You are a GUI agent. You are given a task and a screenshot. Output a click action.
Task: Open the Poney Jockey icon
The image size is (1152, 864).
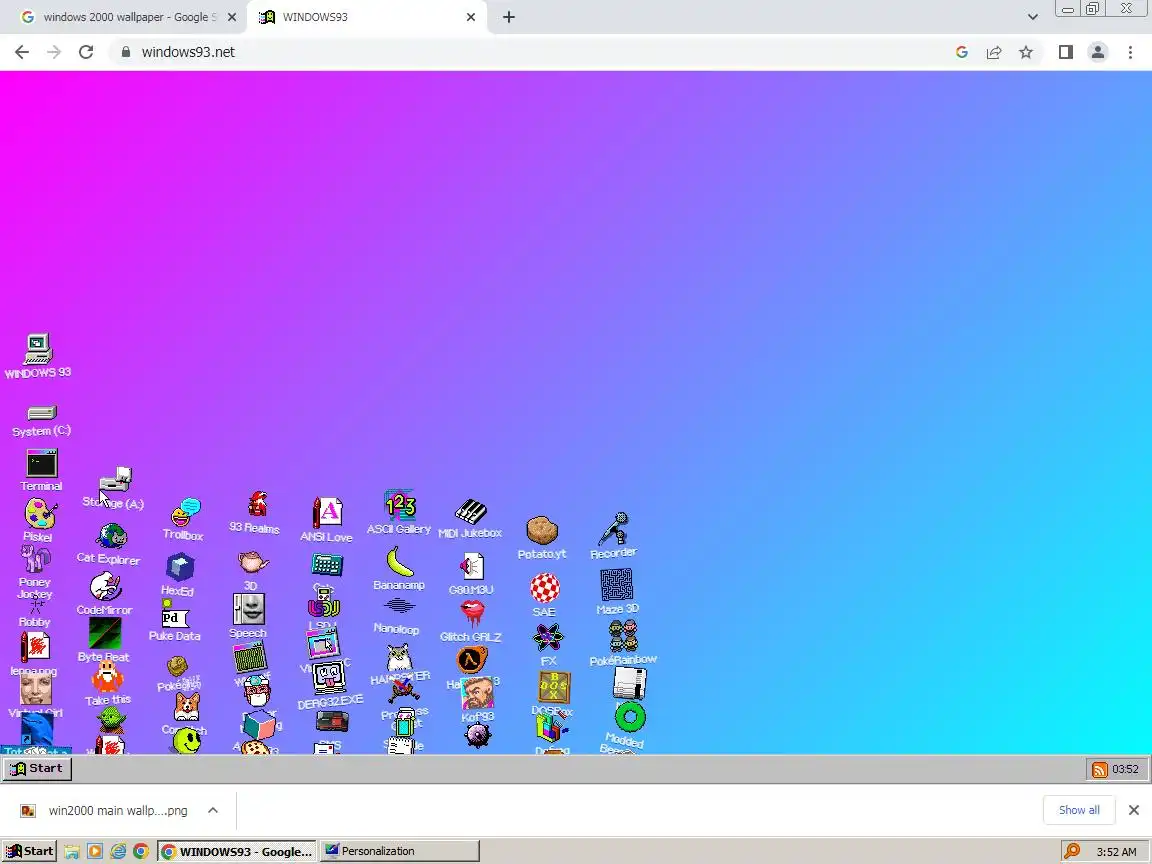click(x=35, y=559)
